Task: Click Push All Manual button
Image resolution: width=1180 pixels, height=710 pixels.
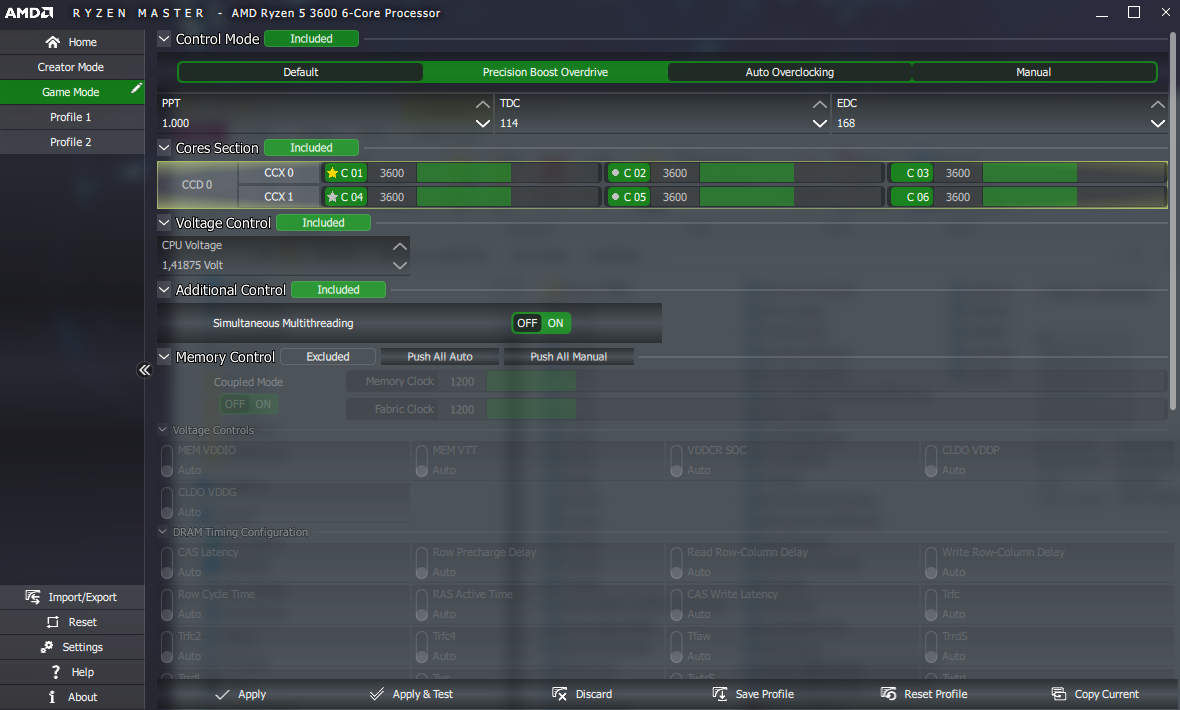Action: point(568,357)
